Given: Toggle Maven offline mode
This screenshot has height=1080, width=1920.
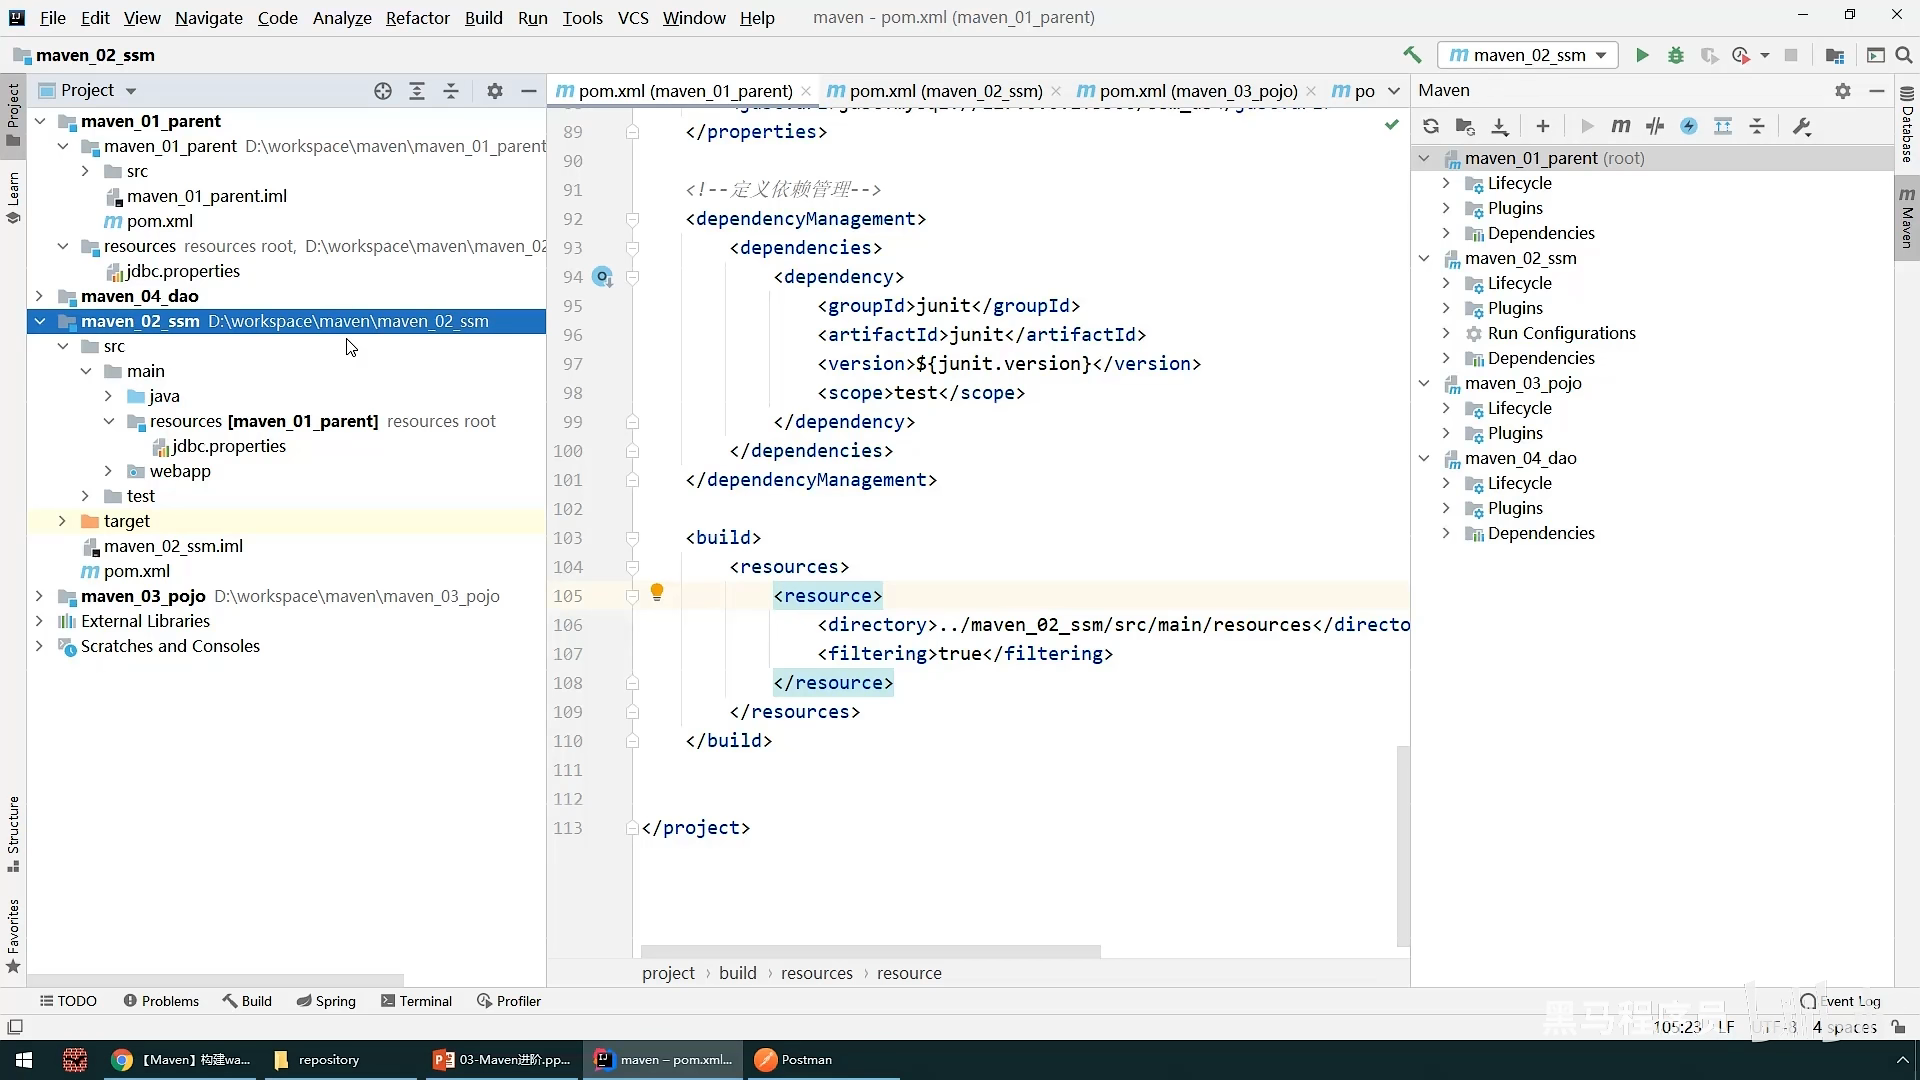Looking at the screenshot, I should click(1655, 126).
